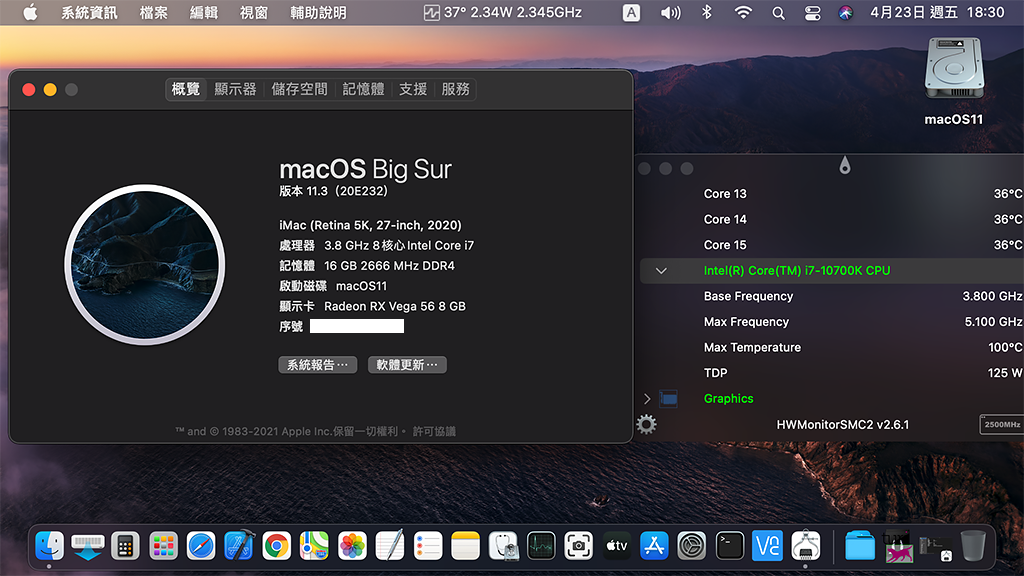Click the Big Sur wallpaper circle image
This screenshot has height=576, width=1024.
point(144,264)
